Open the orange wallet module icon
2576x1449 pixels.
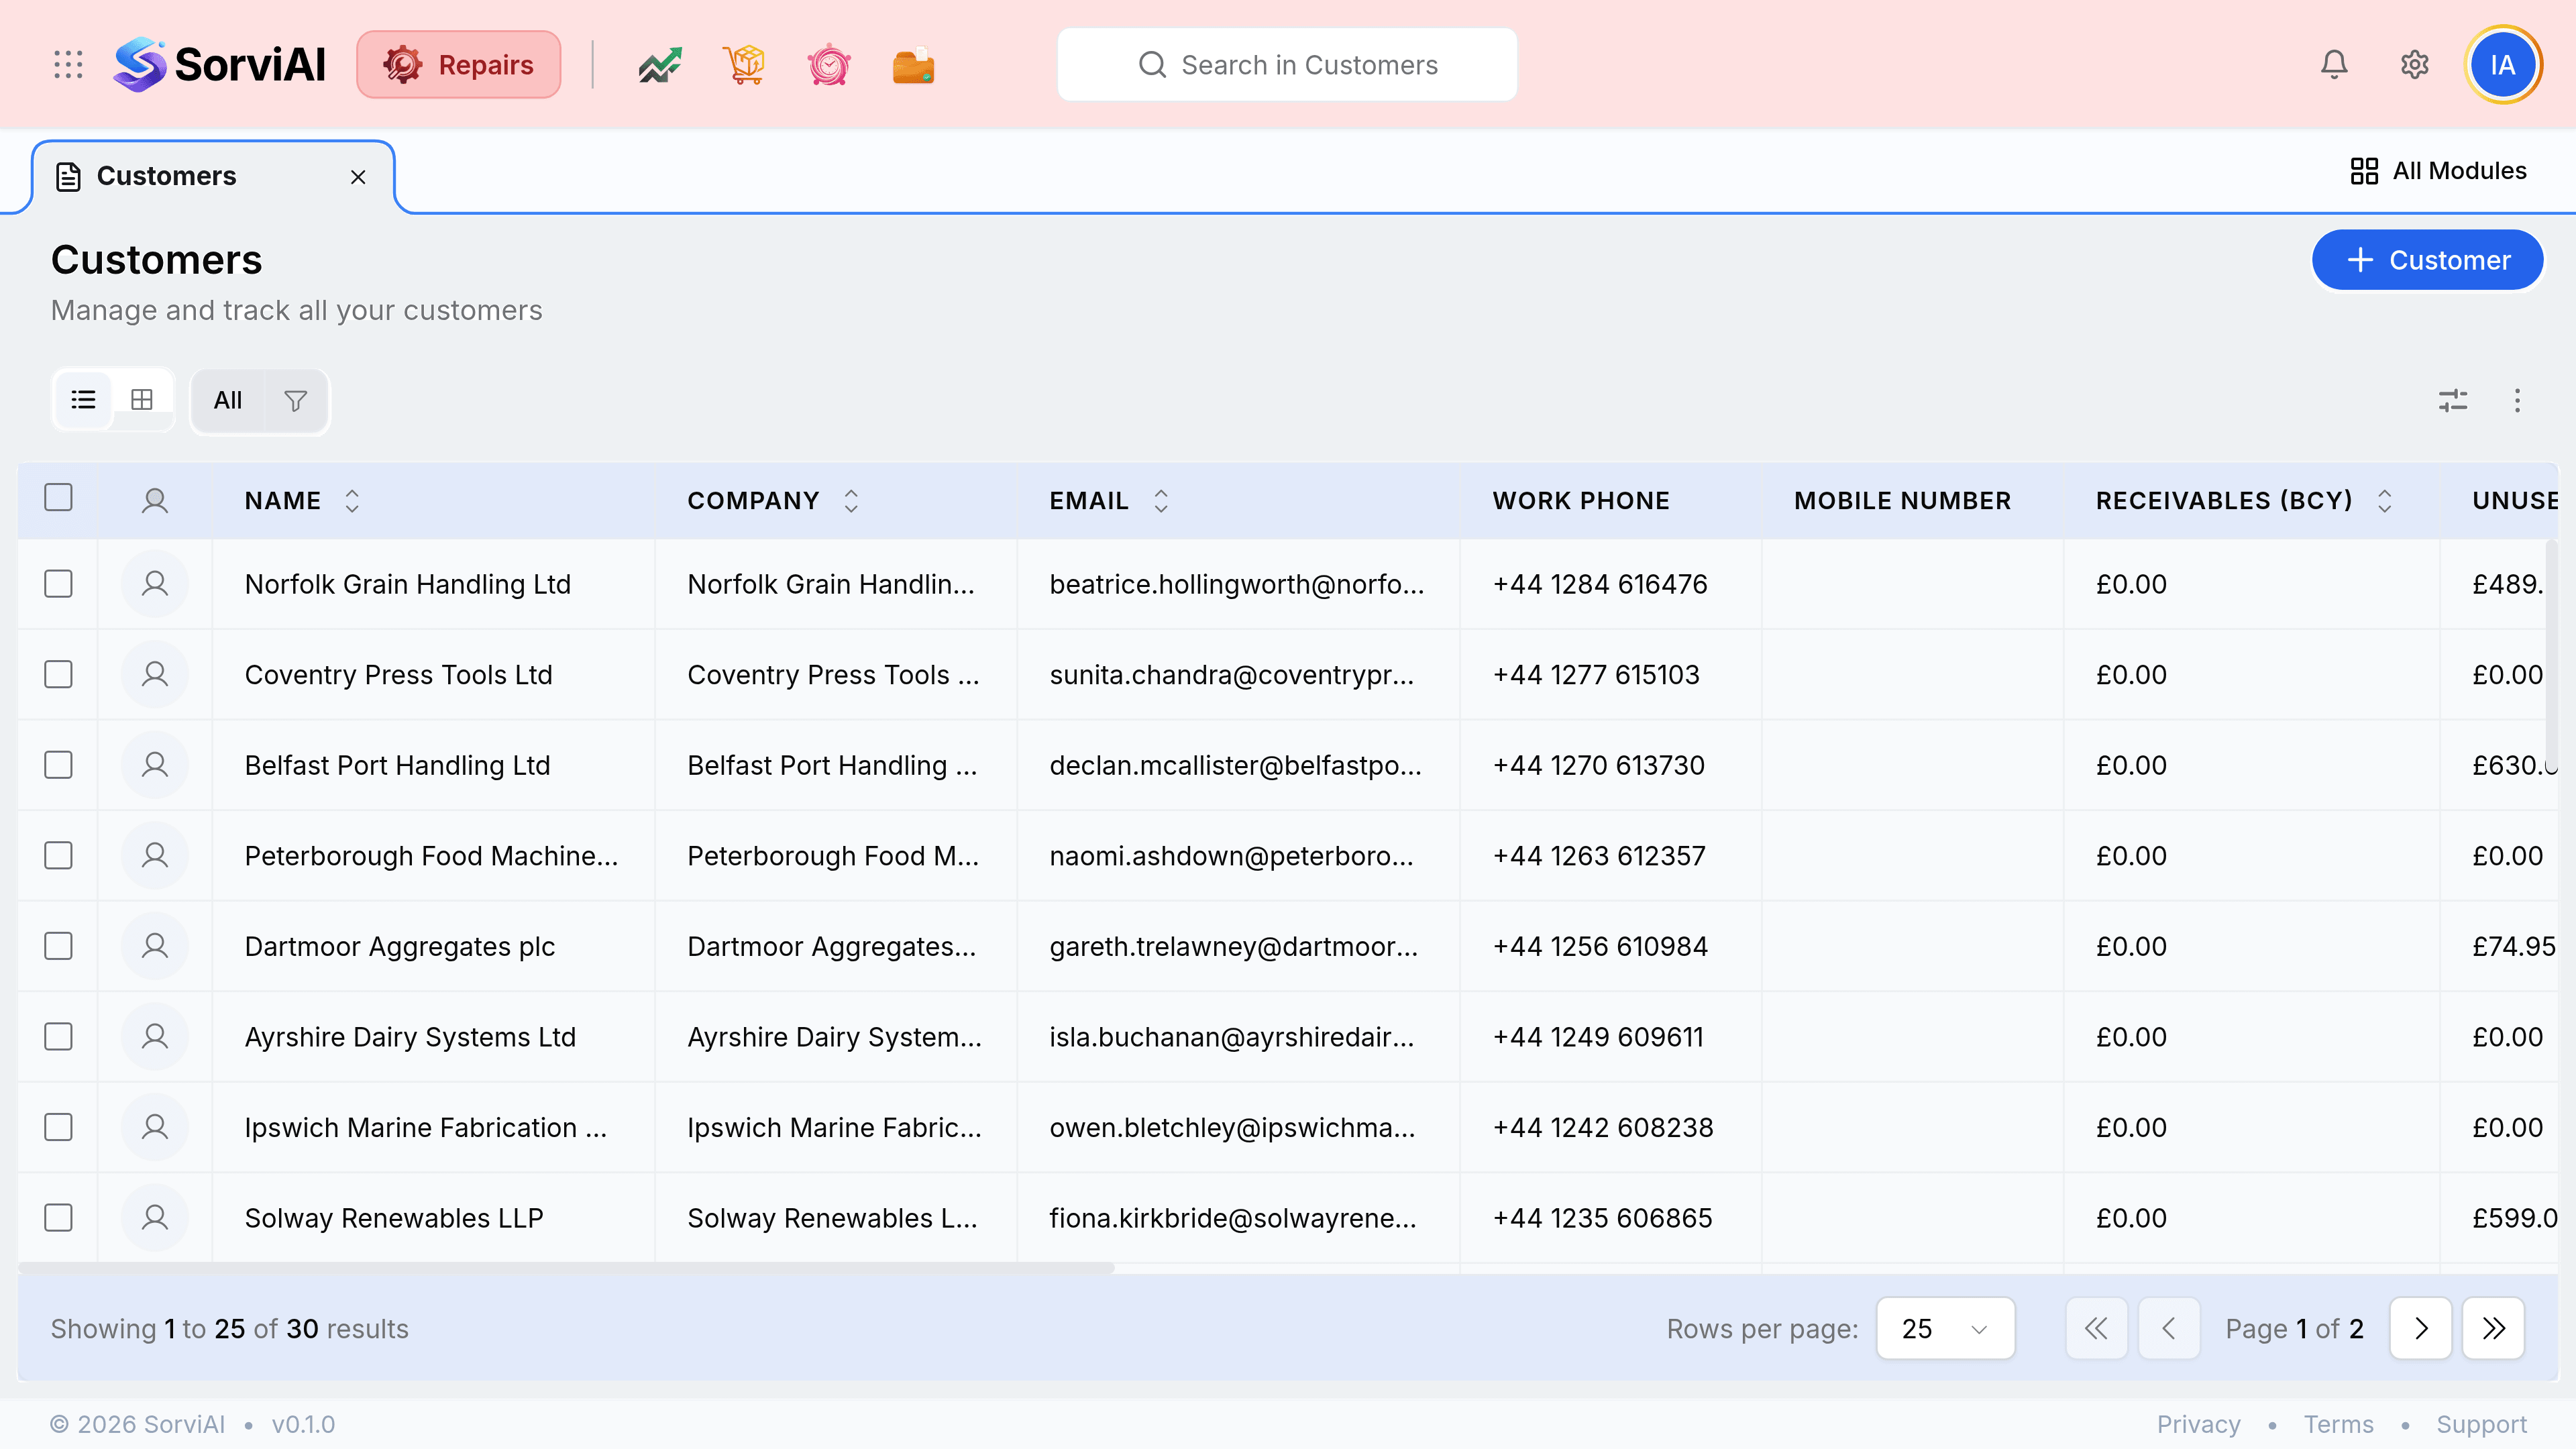point(913,65)
